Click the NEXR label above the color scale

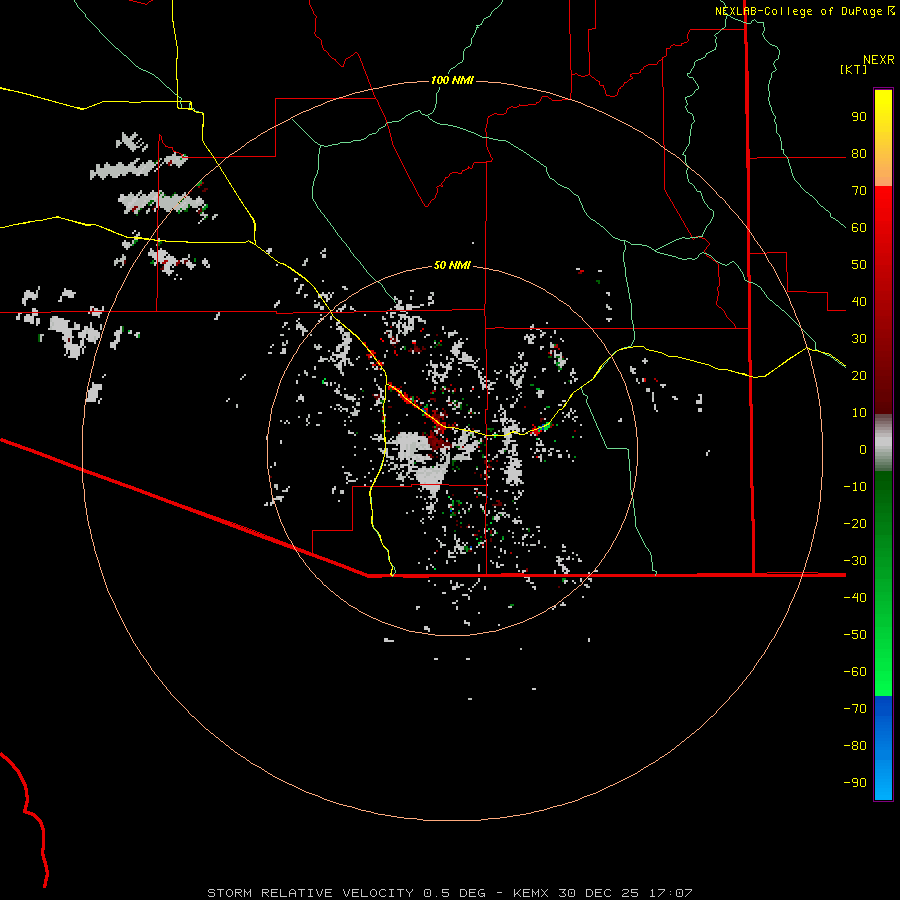[879, 60]
